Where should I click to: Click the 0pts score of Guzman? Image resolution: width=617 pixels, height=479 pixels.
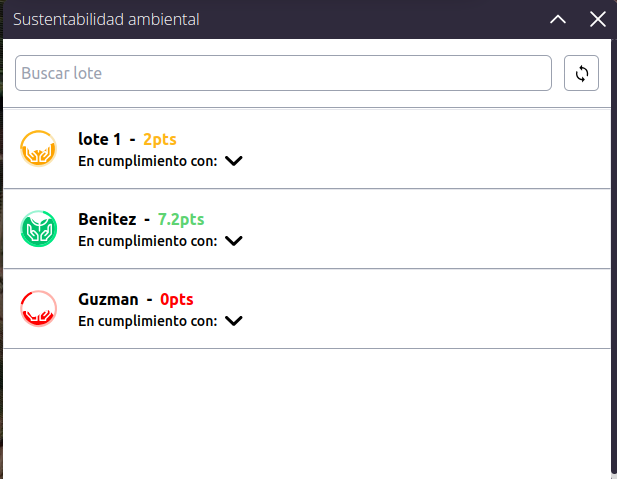click(x=177, y=300)
